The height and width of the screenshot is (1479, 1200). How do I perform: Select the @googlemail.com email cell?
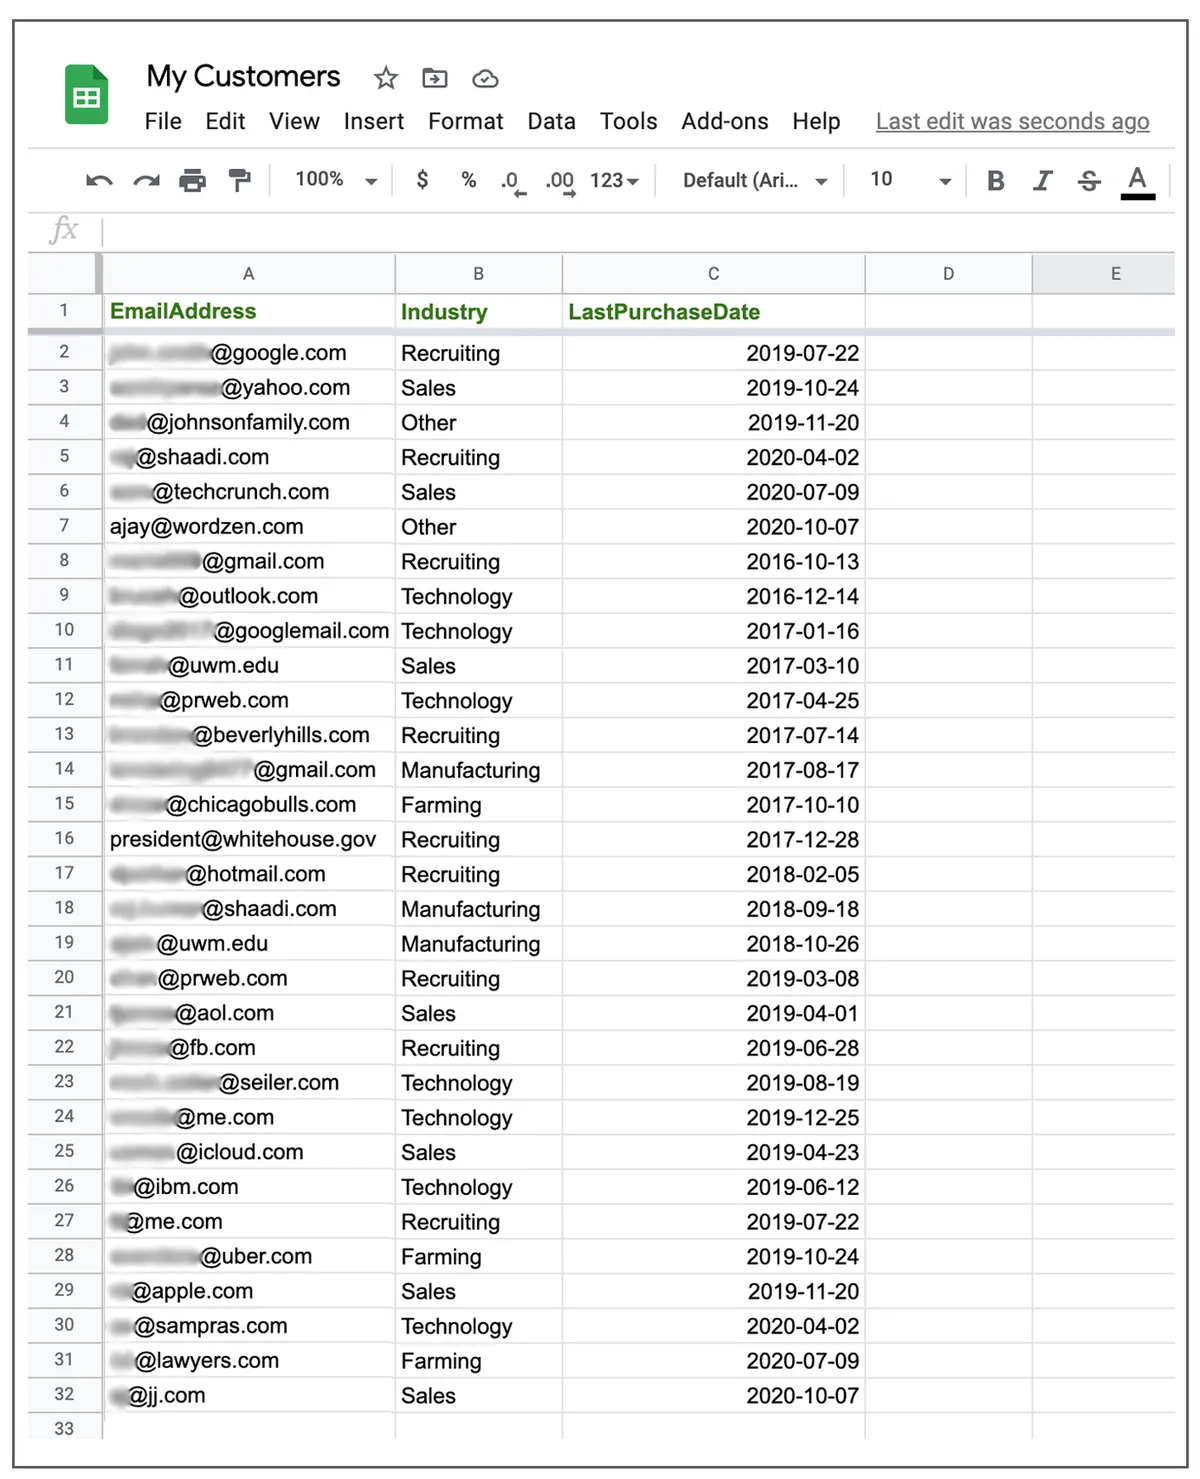click(249, 631)
